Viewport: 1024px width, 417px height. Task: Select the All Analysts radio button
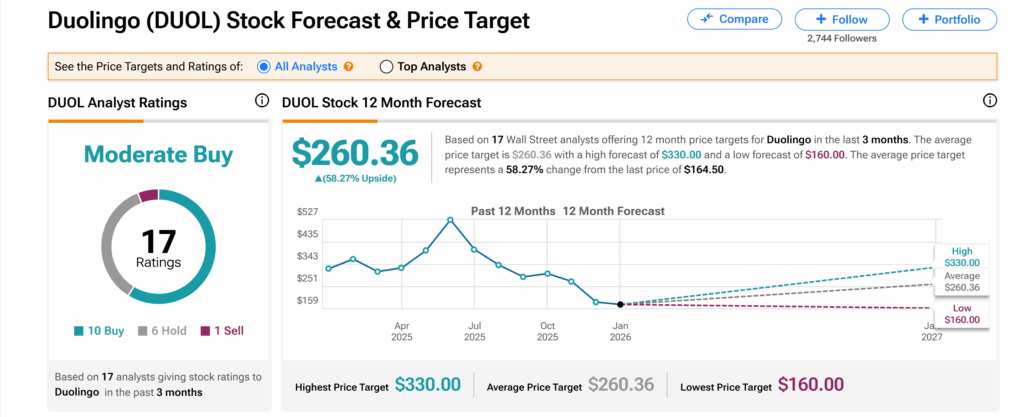(265, 67)
